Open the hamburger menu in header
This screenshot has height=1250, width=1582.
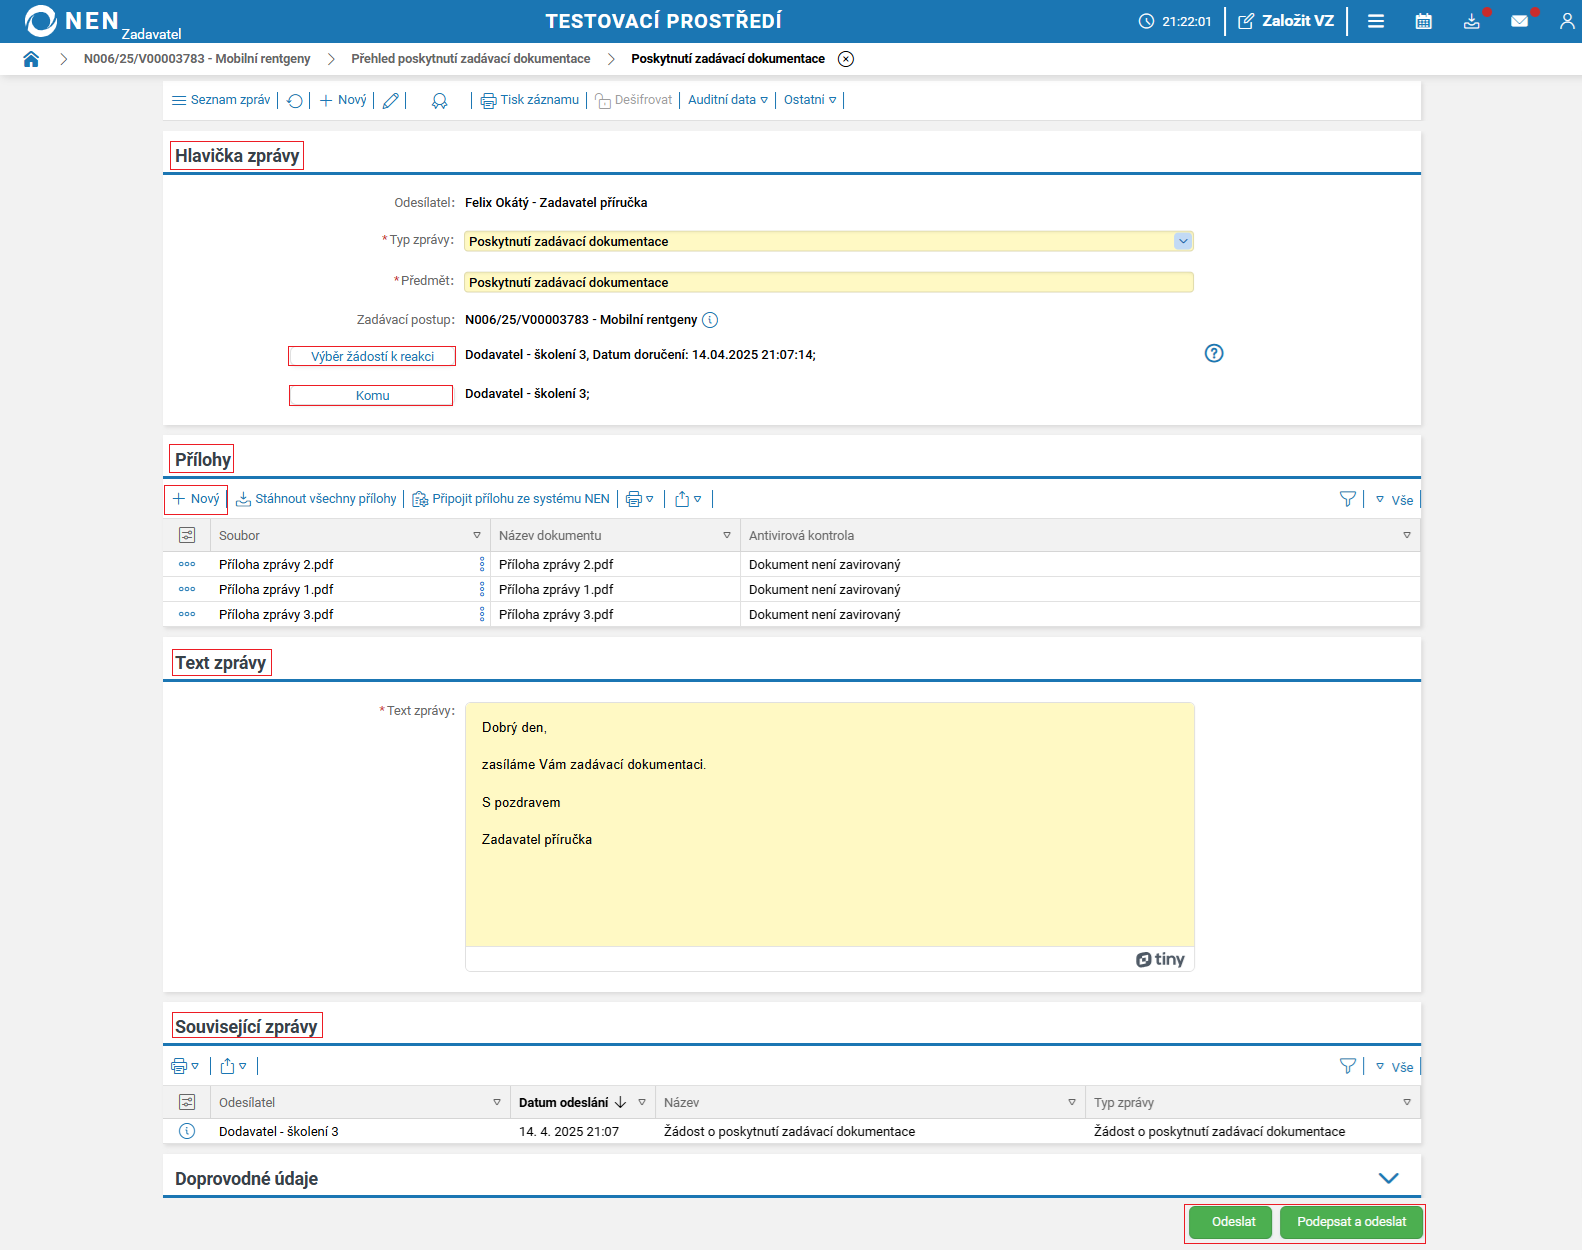[x=1376, y=21]
